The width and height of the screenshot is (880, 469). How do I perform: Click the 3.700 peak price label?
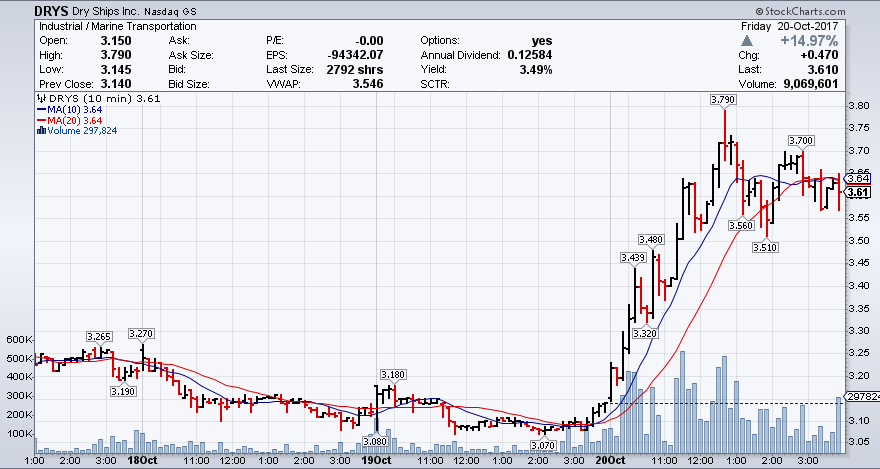[800, 141]
